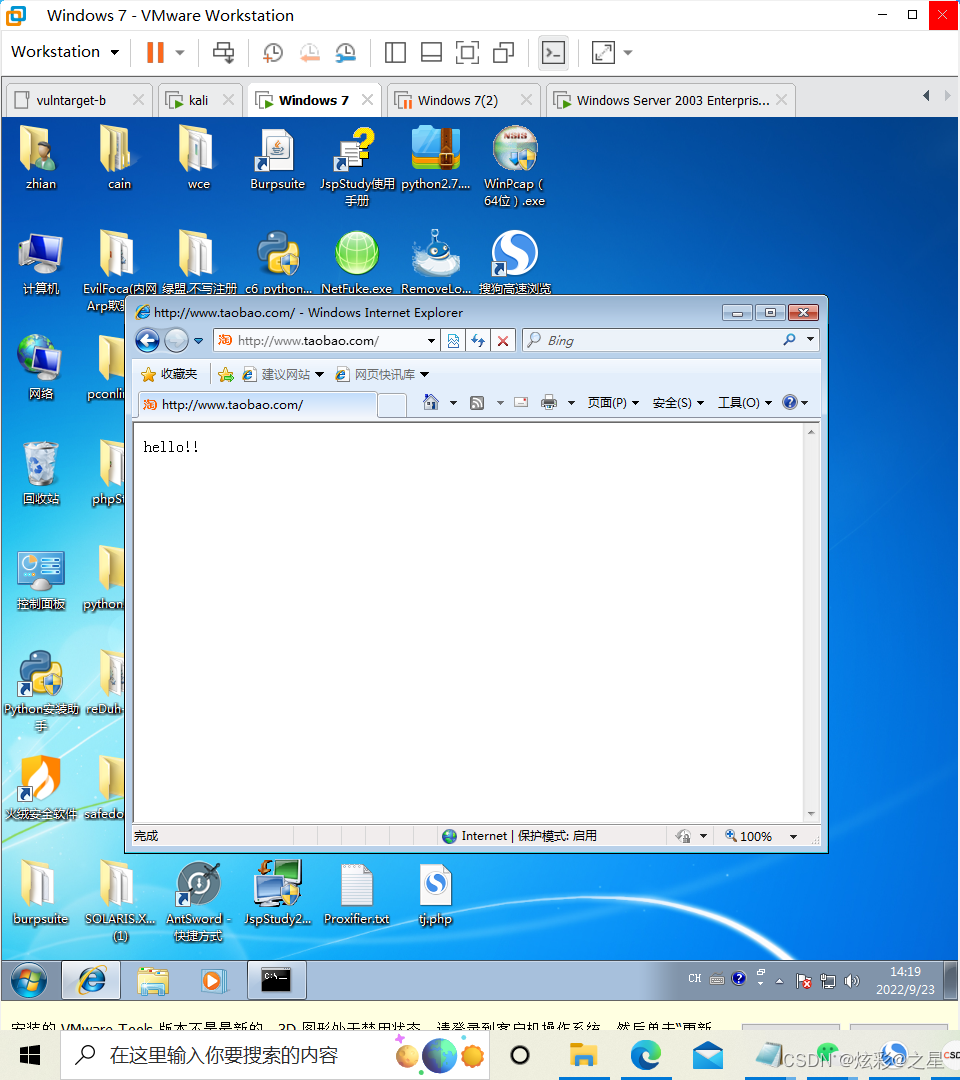Click the Windows 7 Start orb
The height and width of the screenshot is (1080, 960).
point(29,980)
